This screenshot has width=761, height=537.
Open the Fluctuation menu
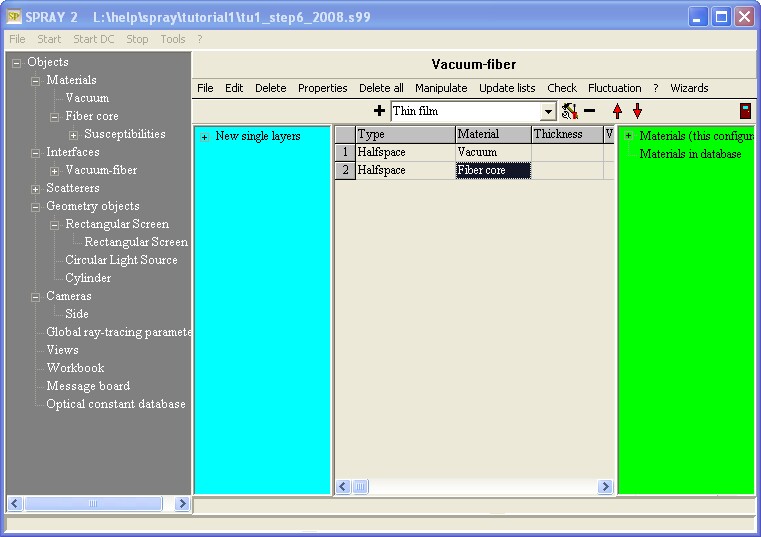pyautogui.click(x=614, y=88)
